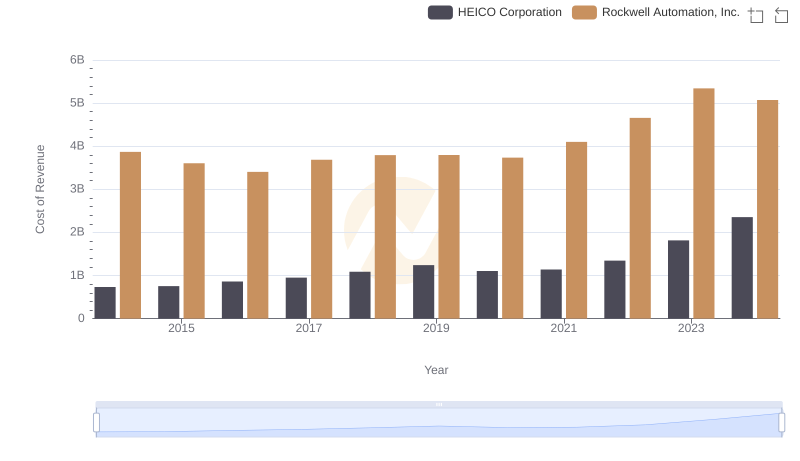Click the HEICO bar for 2020

click(487, 295)
